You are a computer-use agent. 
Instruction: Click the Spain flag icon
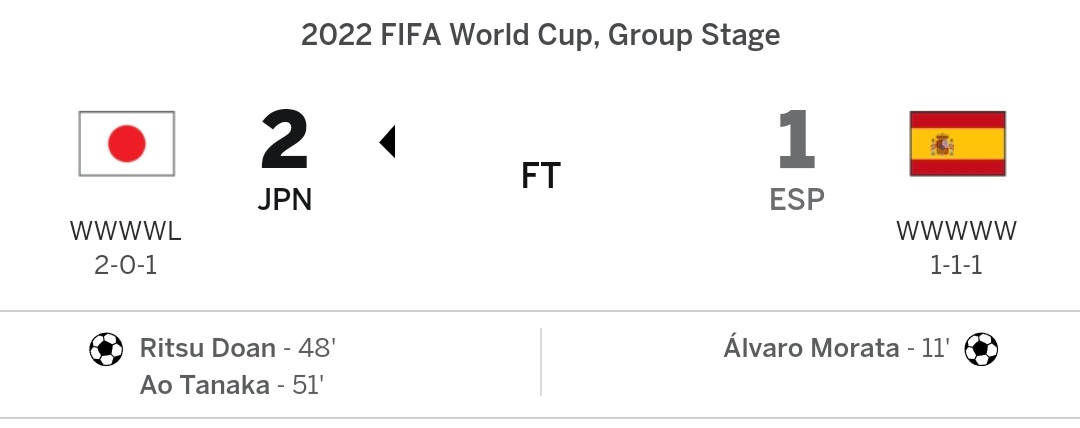(957, 143)
